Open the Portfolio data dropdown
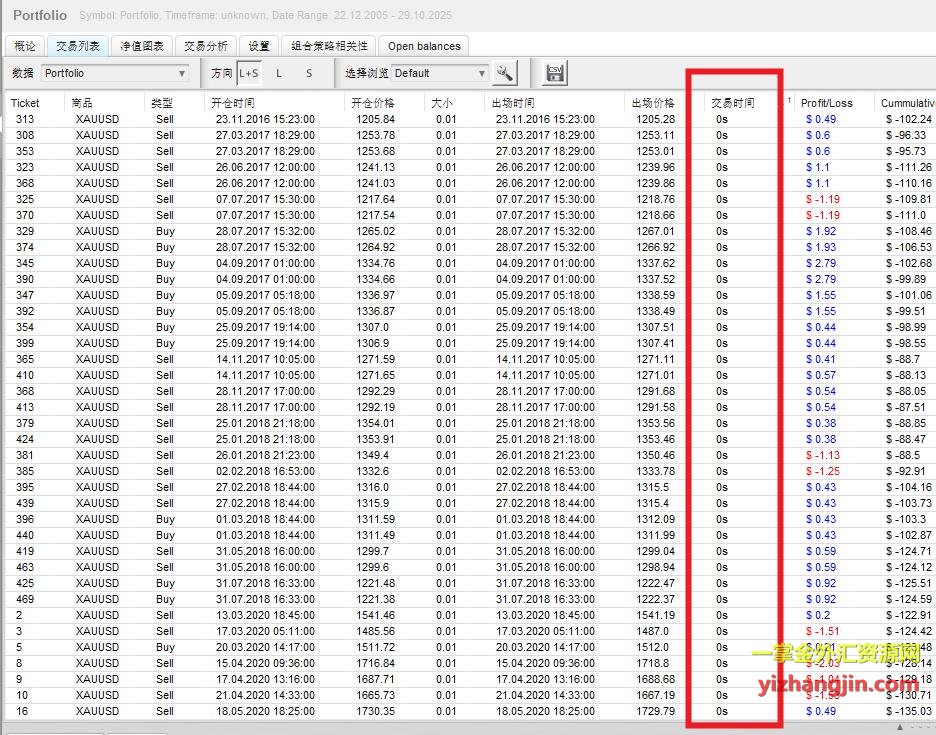The image size is (936, 735). 114,73
